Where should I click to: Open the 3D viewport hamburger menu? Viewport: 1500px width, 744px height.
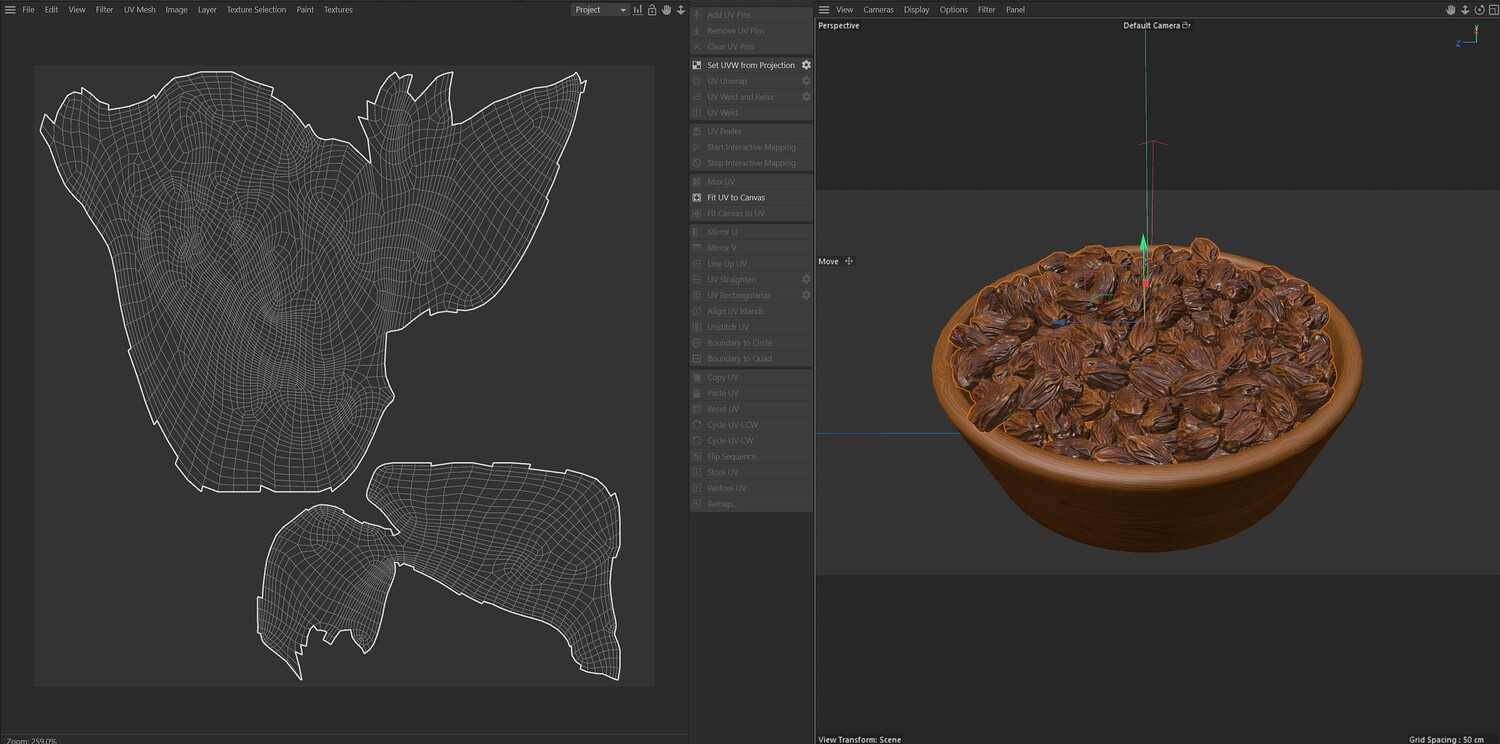(x=824, y=10)
